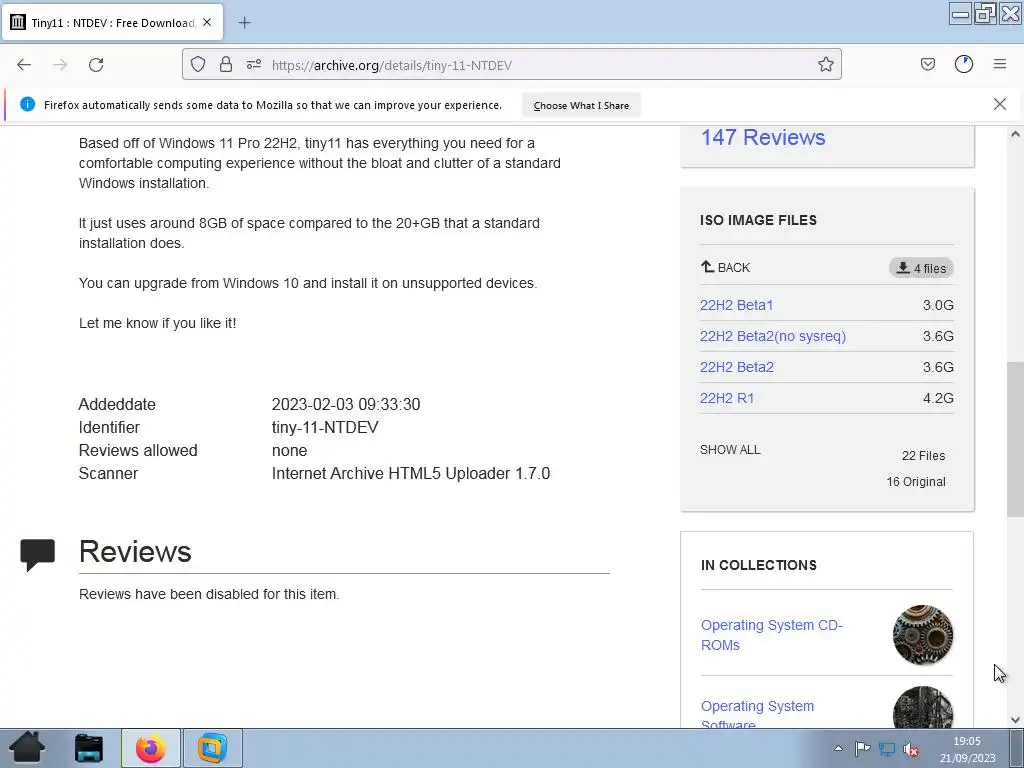This screenshot has width=1024, height=768.
Task: Click the scrollbar up arrow
Action: tap(1015, 135)
